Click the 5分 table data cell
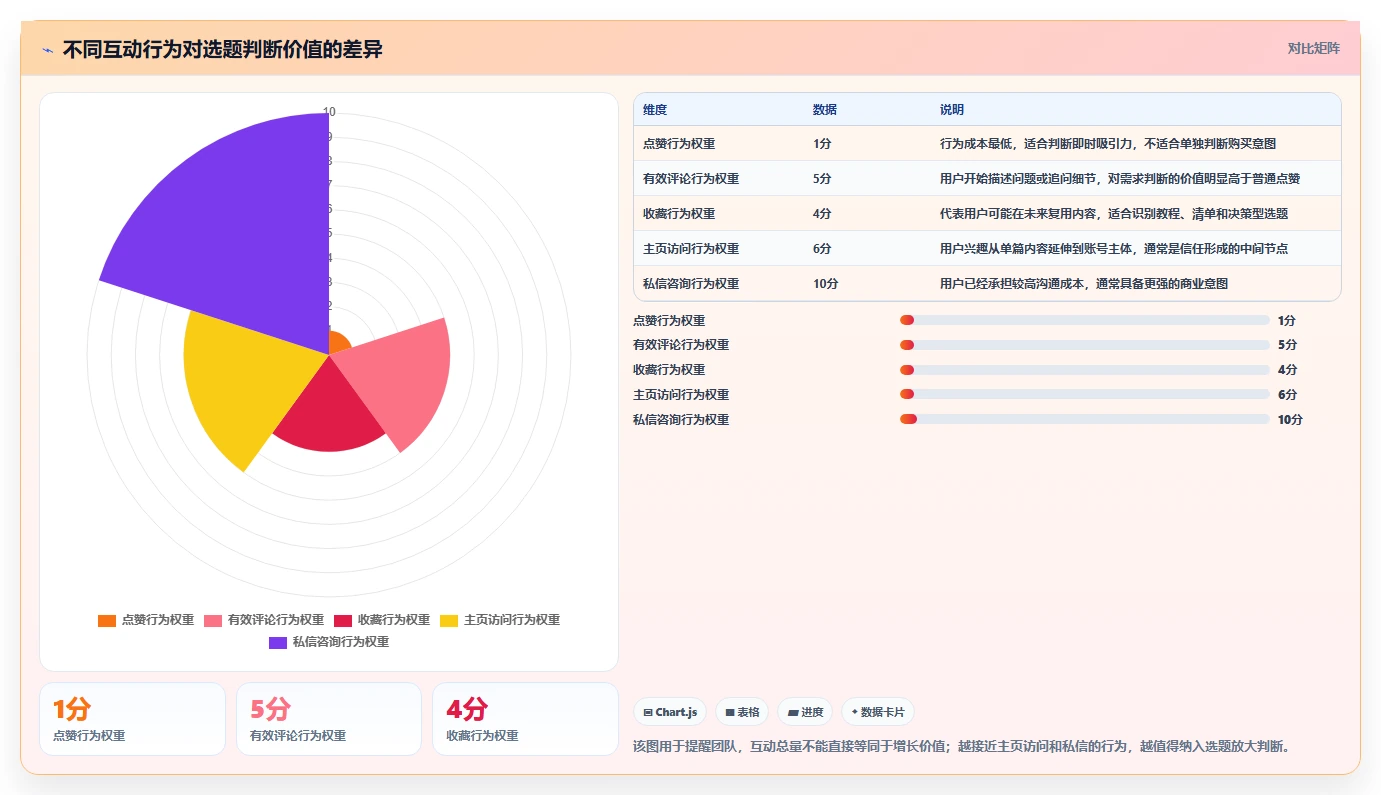Screen dimensions: 1381x795 click(822, 178)
